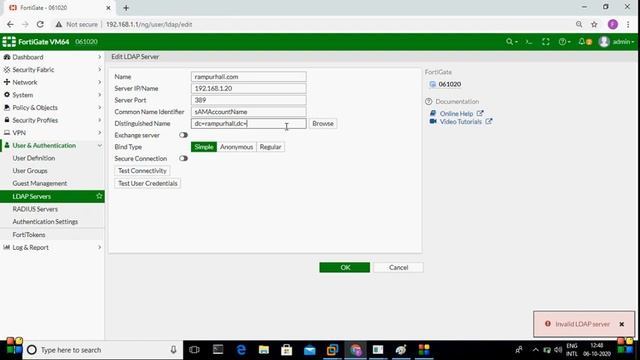The image size is (640, 360).
Task: Click the Server IP/Name field
Action: (249, 88)
